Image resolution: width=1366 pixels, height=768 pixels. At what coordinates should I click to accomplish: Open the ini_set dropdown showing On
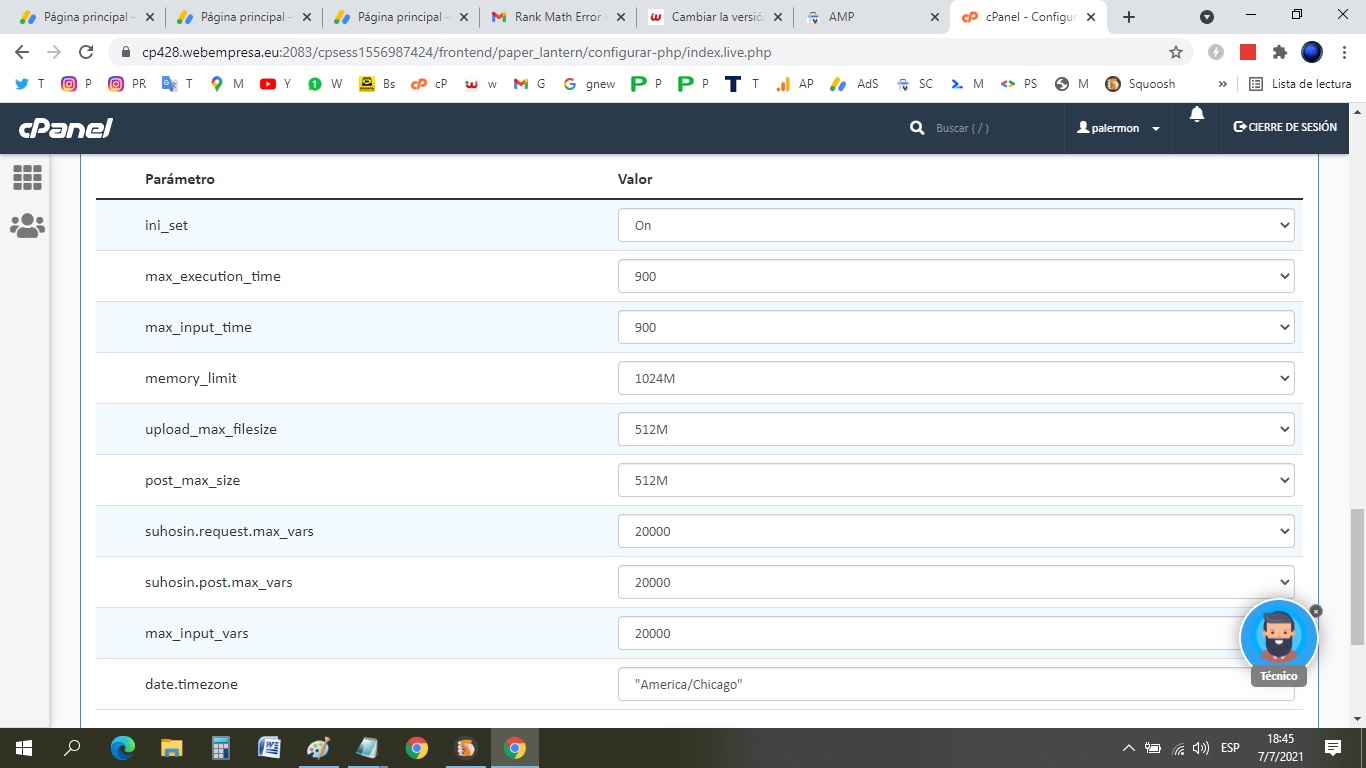(956, 225)
